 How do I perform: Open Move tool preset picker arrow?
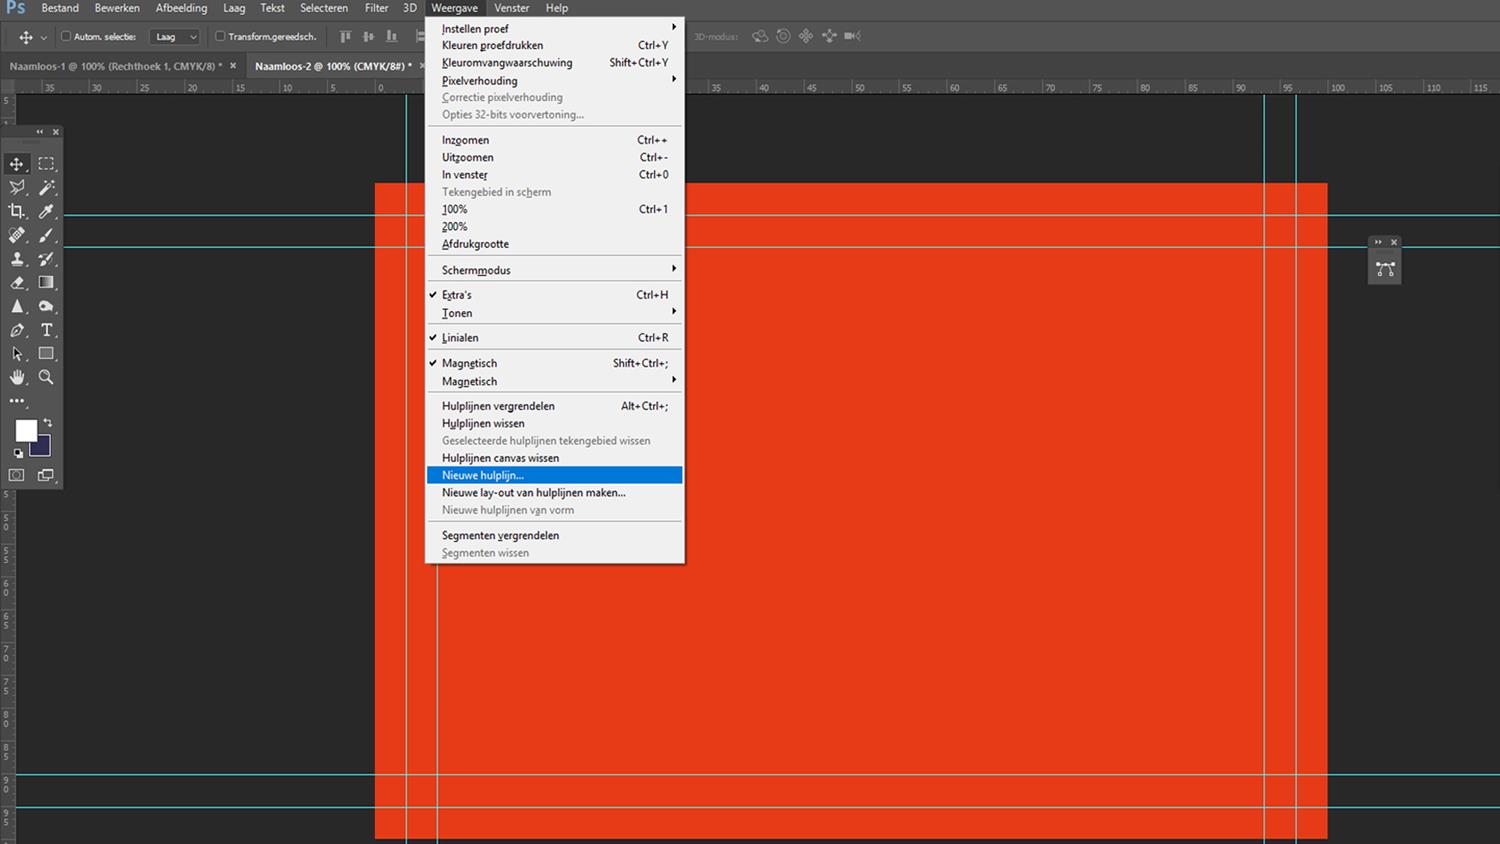pos(43,37)
